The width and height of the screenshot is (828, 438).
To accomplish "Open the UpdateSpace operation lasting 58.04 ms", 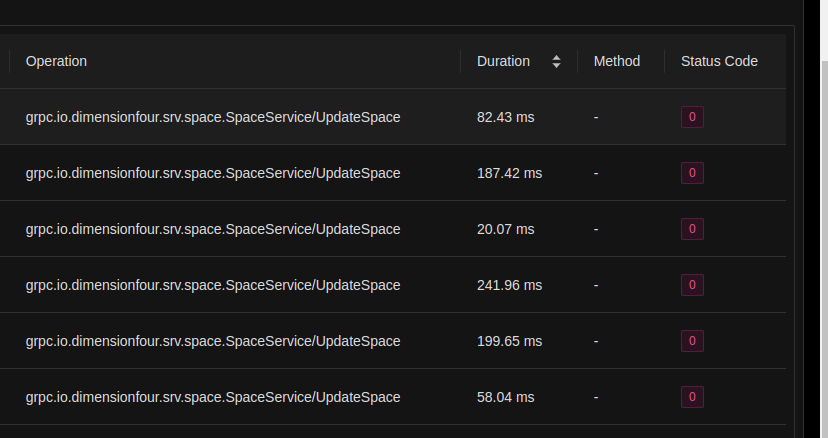I will click(x=213, y=397).
